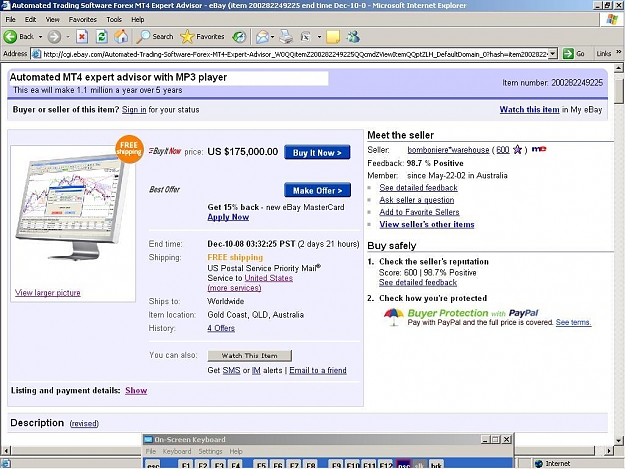Click the Back arrow icon in the toolbar
The height and width of the screenshot is (469, 625).
(x=10, y=37)
